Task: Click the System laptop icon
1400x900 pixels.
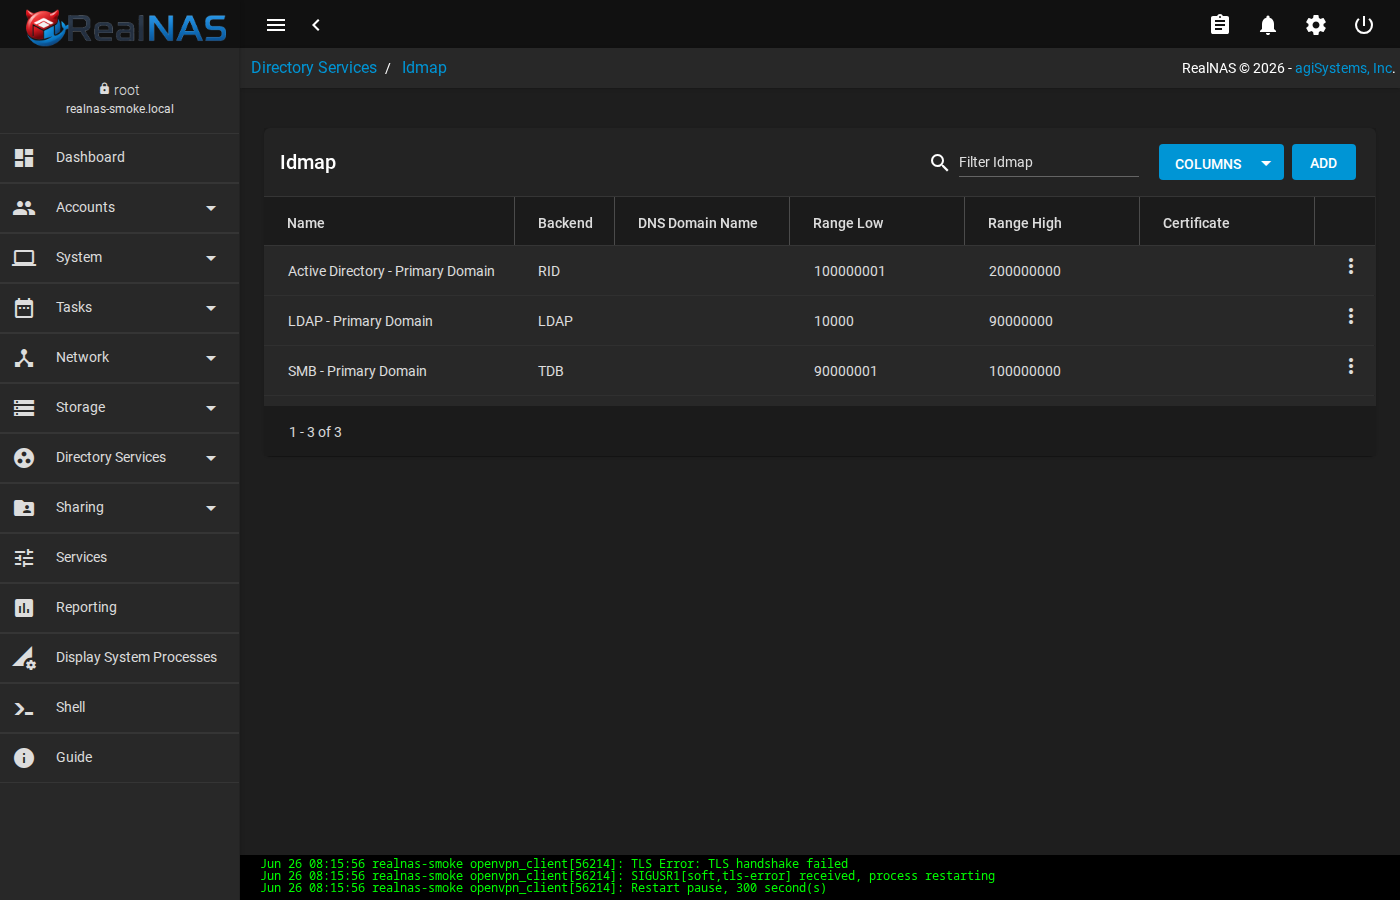Action: [24, 257]
